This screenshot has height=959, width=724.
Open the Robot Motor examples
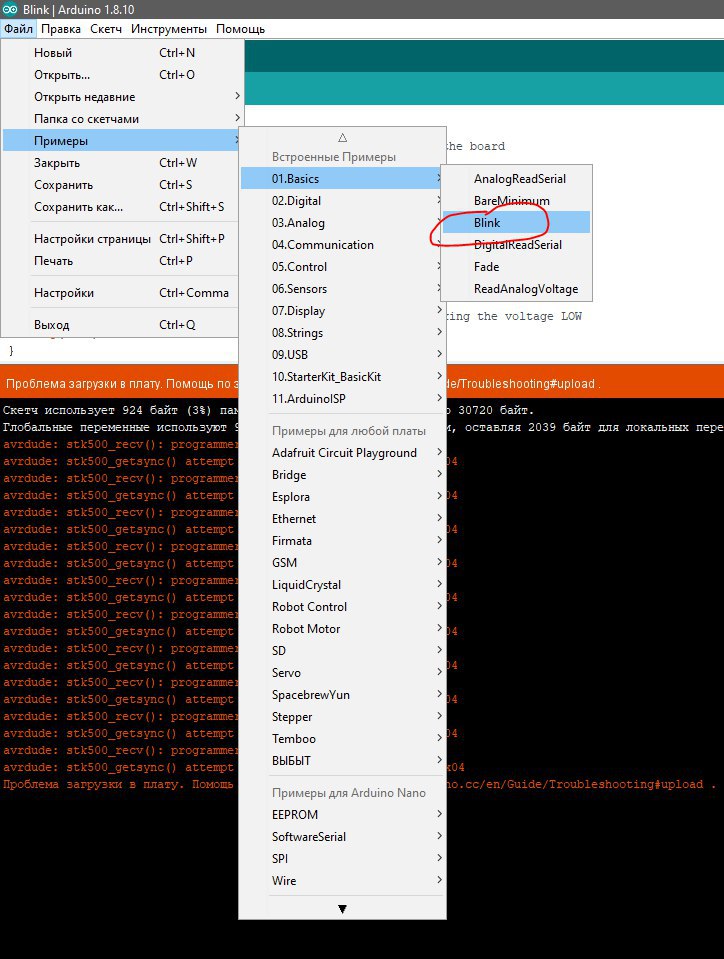(x=342, y=629)
